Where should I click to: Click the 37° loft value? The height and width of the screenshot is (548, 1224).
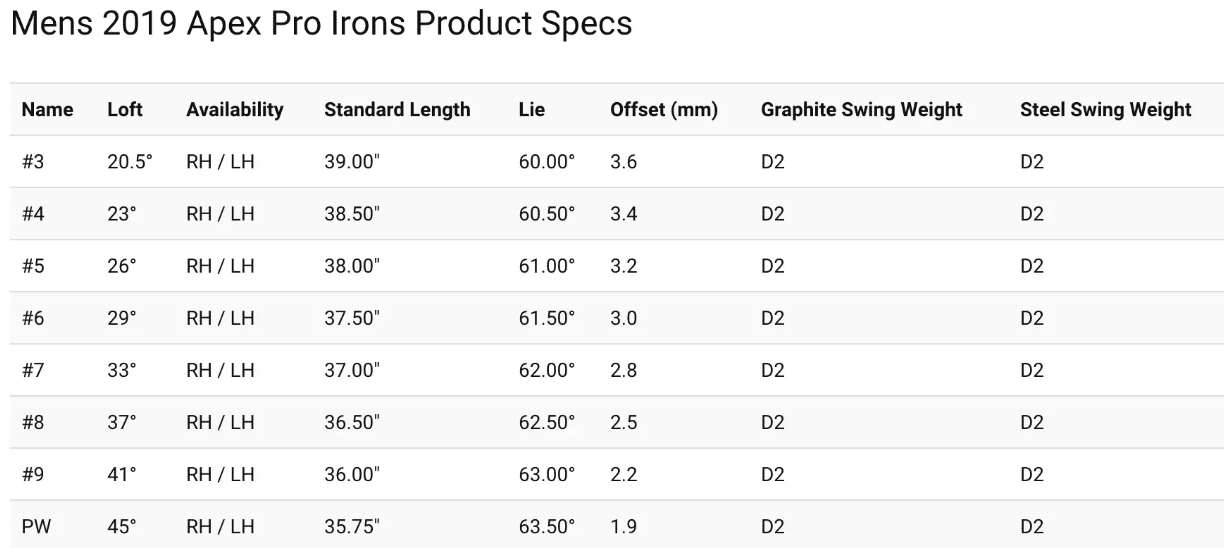pos(122,422)
